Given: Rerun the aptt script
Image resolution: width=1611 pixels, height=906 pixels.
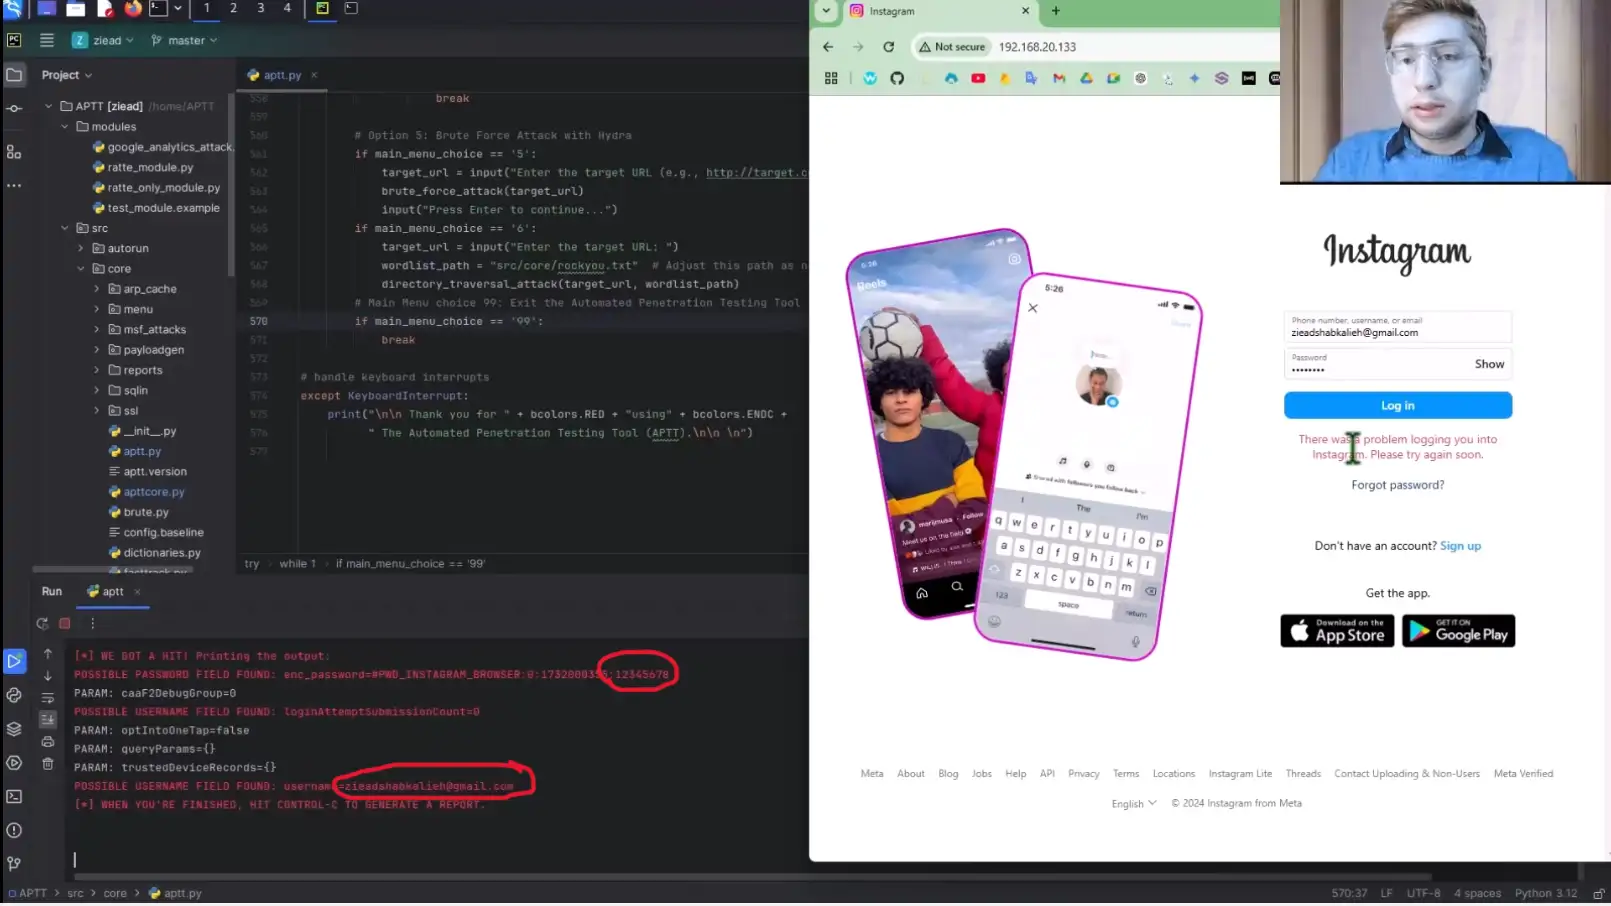Looking at the screenshot, I should pos(42,624).
